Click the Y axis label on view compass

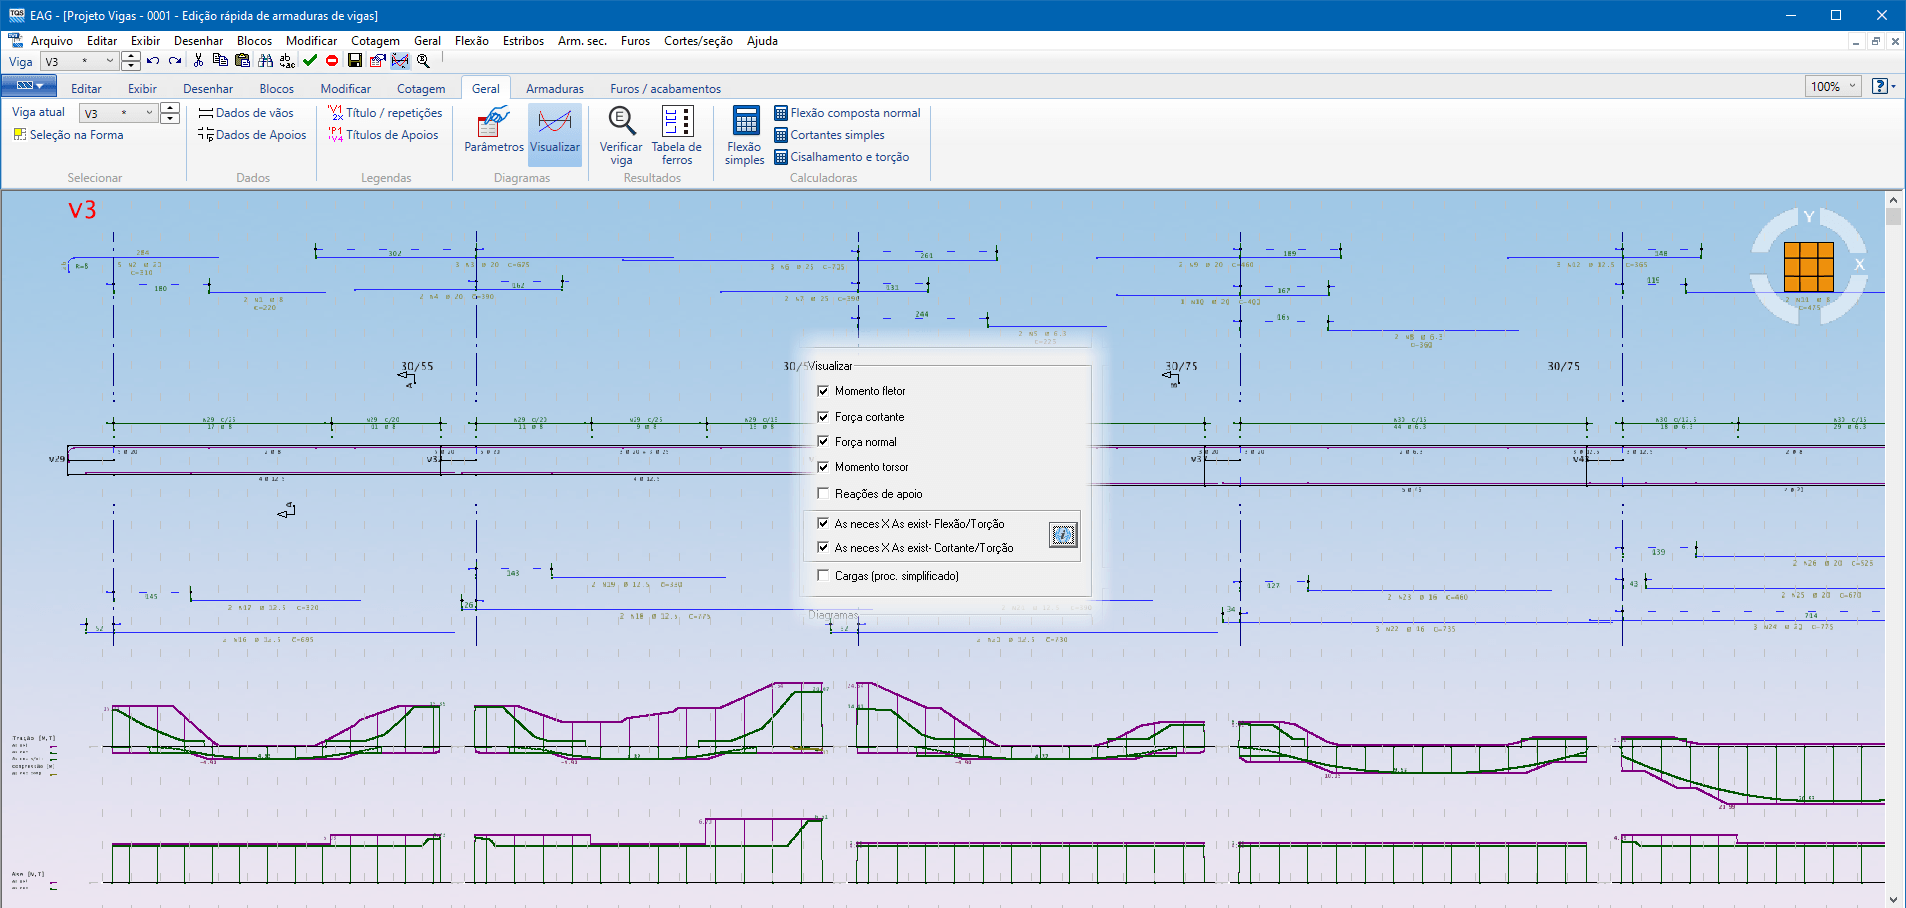point(1808,217)
